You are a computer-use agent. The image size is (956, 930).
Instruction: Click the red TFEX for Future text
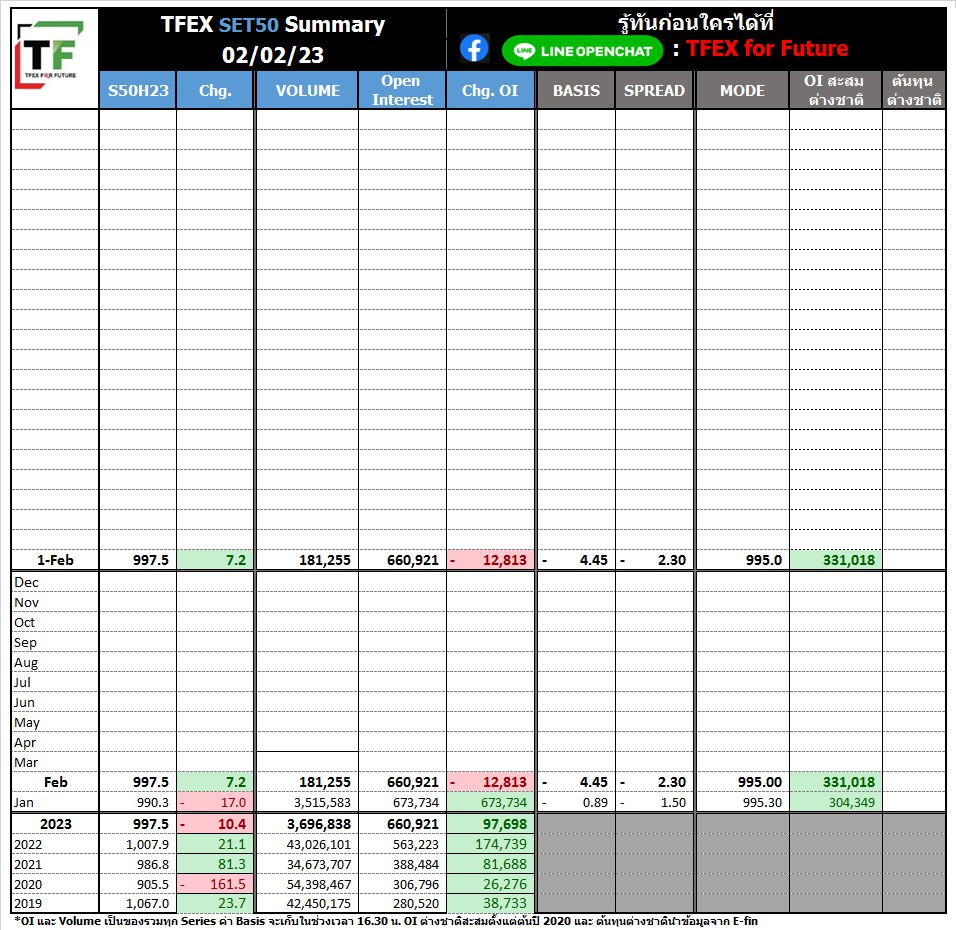tap(767, 48)
